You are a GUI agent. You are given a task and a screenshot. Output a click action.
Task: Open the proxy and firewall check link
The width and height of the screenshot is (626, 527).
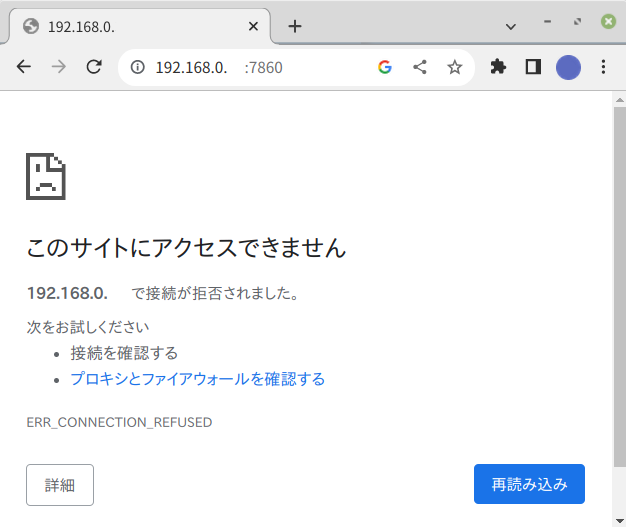(x=198, y=379)
